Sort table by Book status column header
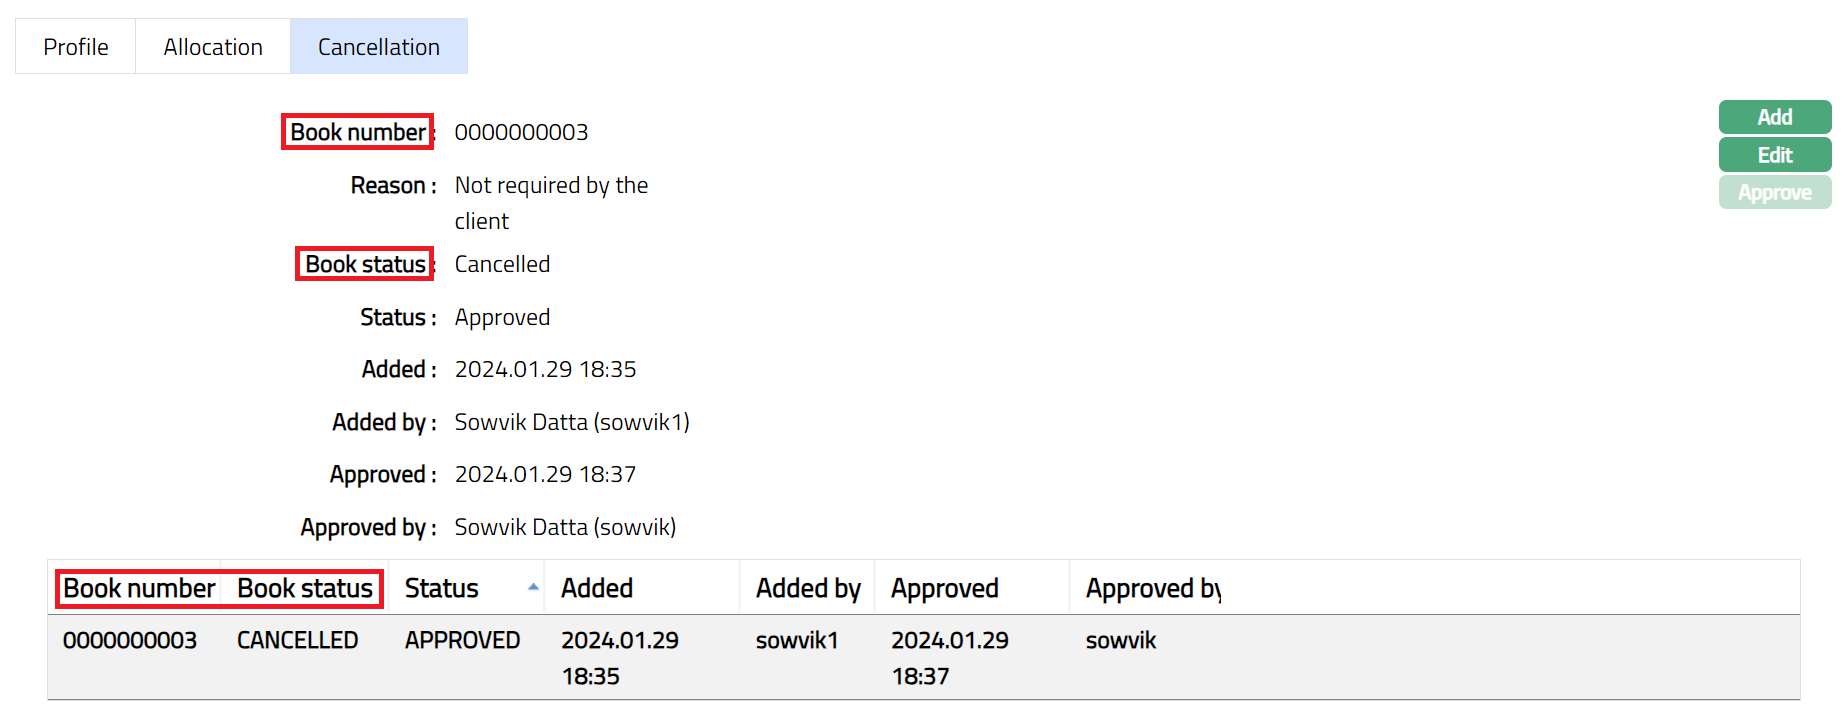The height and width of the screenshot is (710, 1846). [305, 589]
